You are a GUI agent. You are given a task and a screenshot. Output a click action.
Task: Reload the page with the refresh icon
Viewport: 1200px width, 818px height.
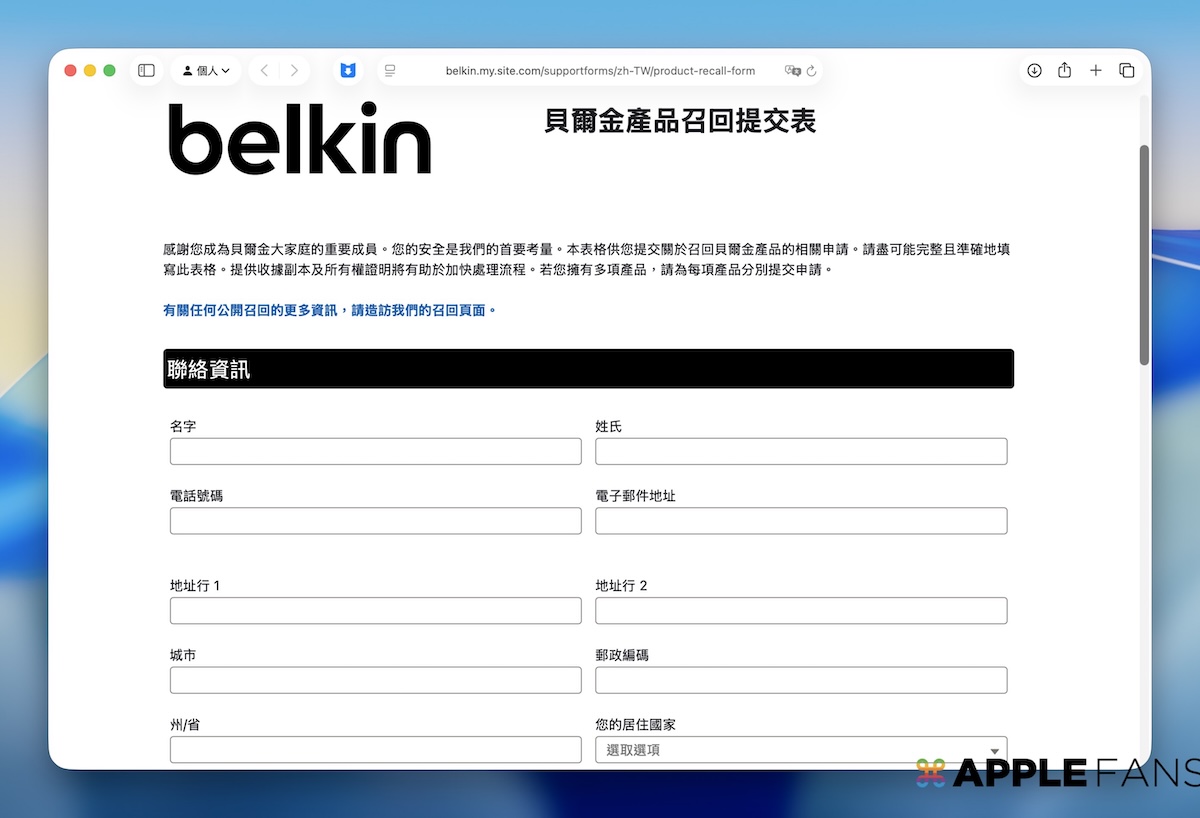812,71
